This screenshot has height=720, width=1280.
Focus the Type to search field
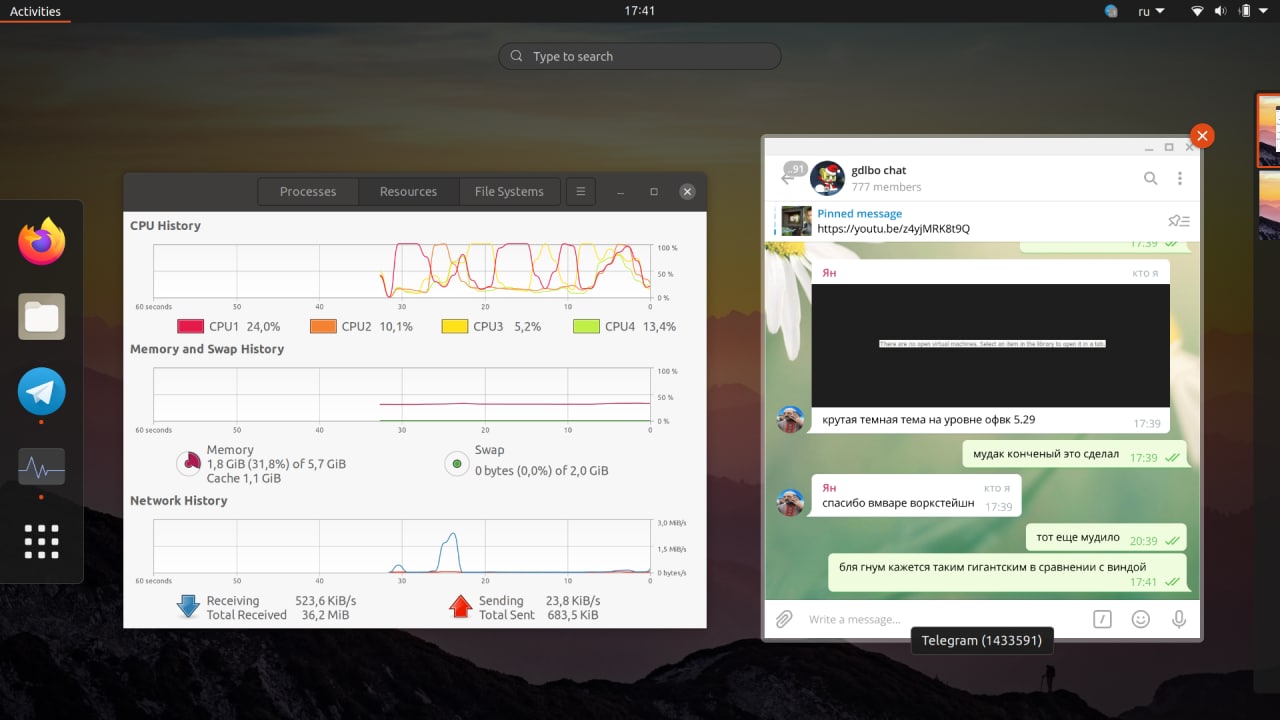tap(640, 56)
